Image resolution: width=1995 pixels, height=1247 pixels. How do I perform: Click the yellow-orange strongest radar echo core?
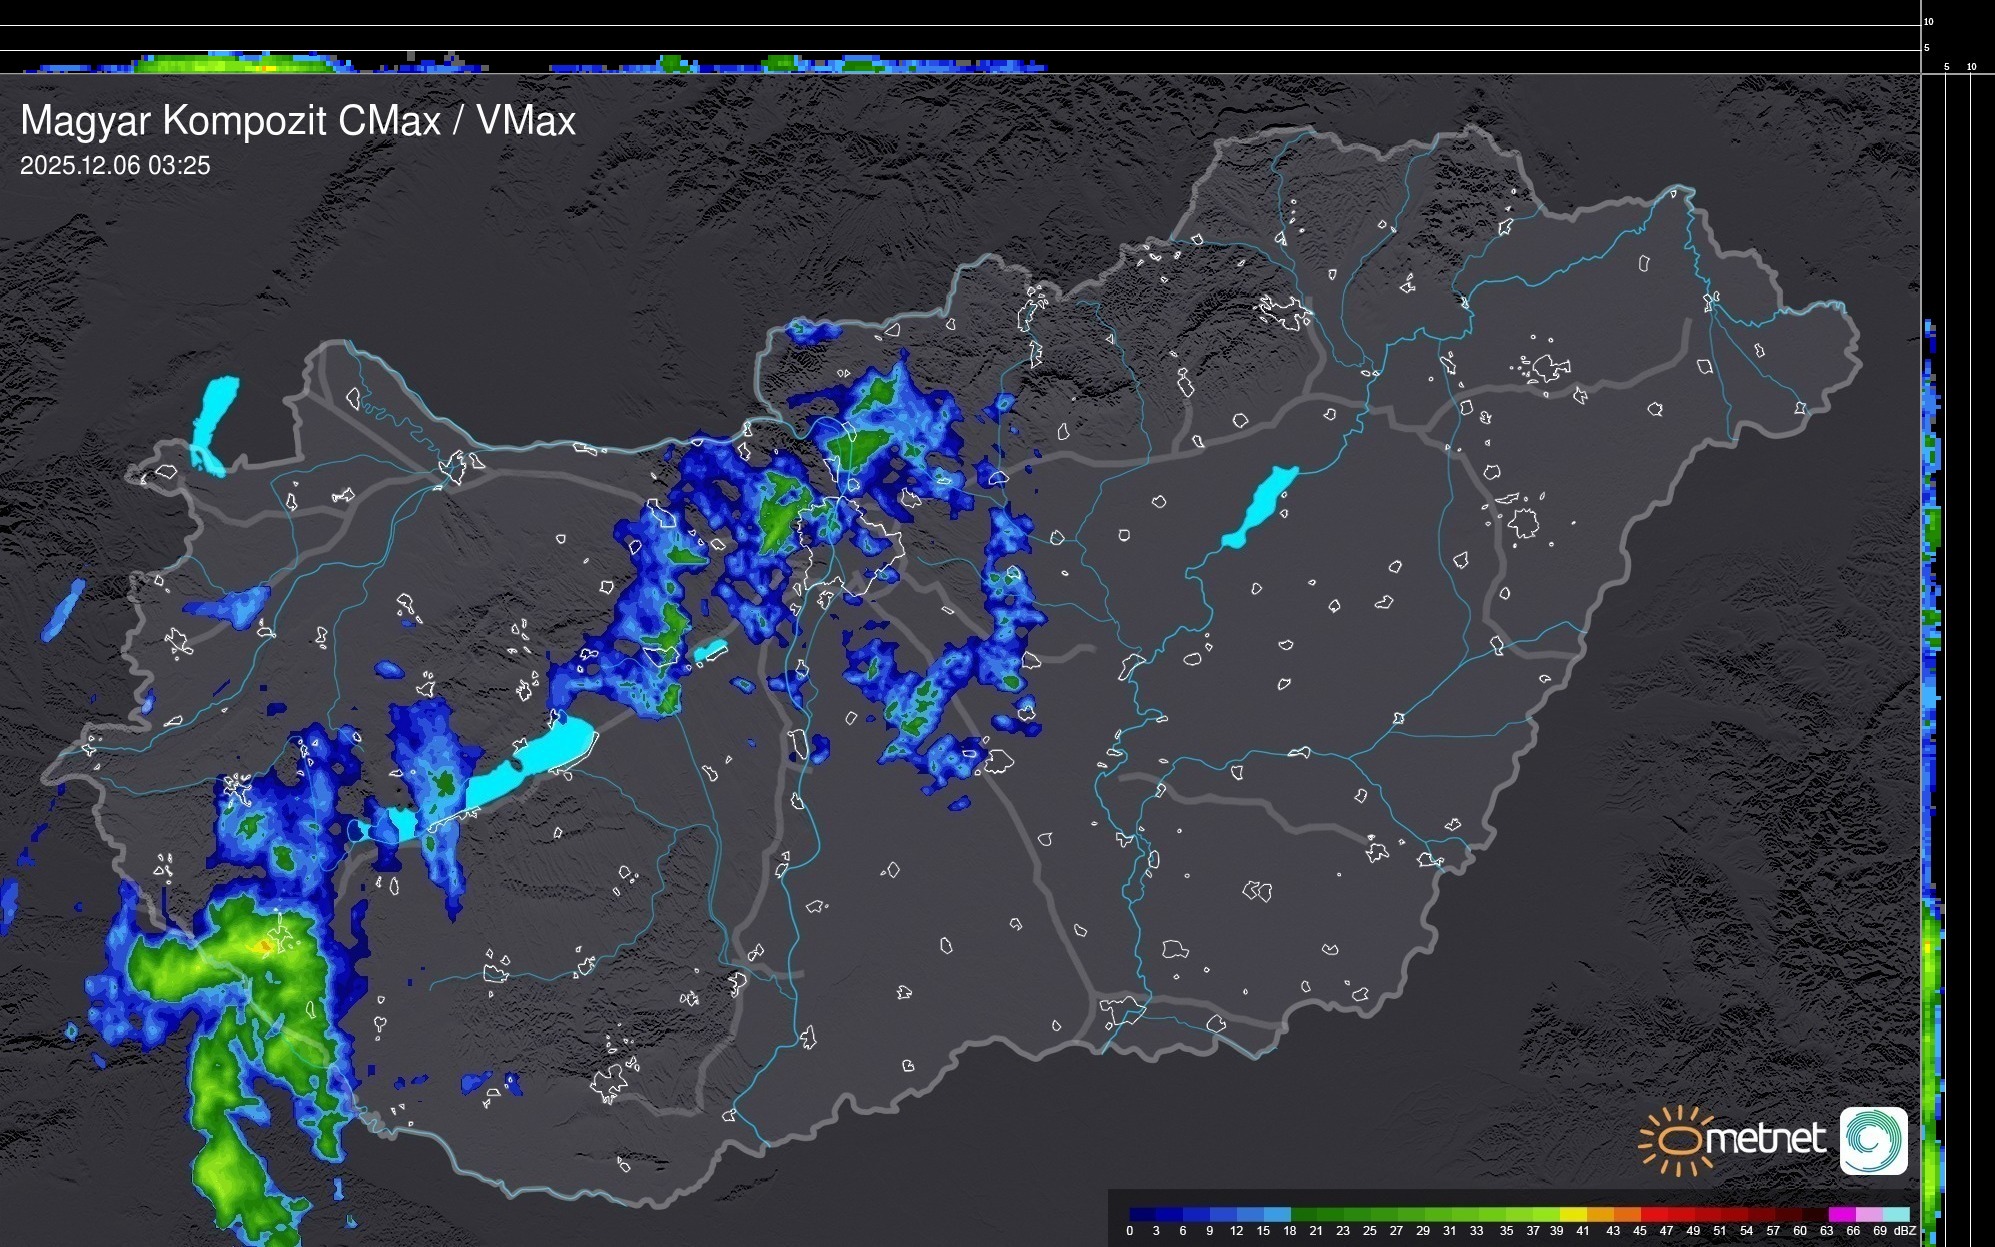tap(264, 945)
